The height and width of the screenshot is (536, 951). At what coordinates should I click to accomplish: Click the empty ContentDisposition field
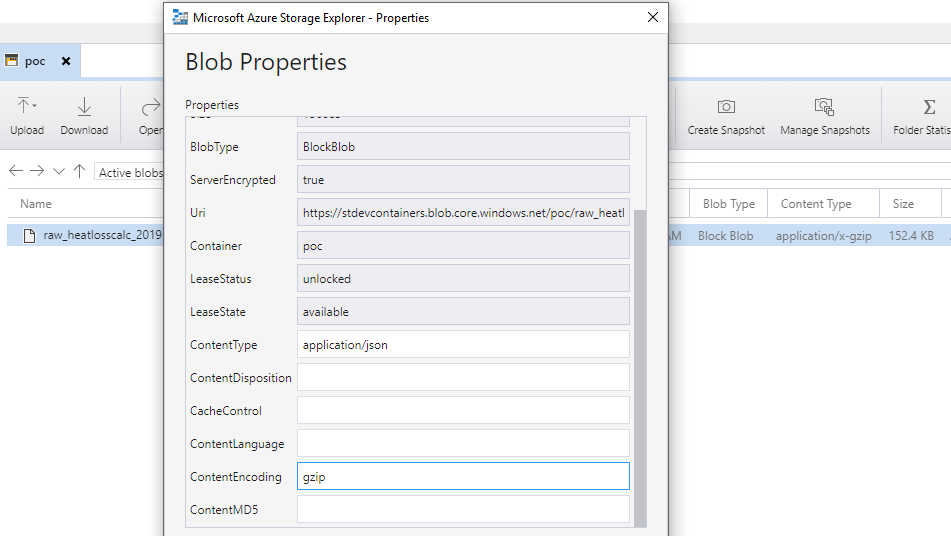[x=463, y=378]
